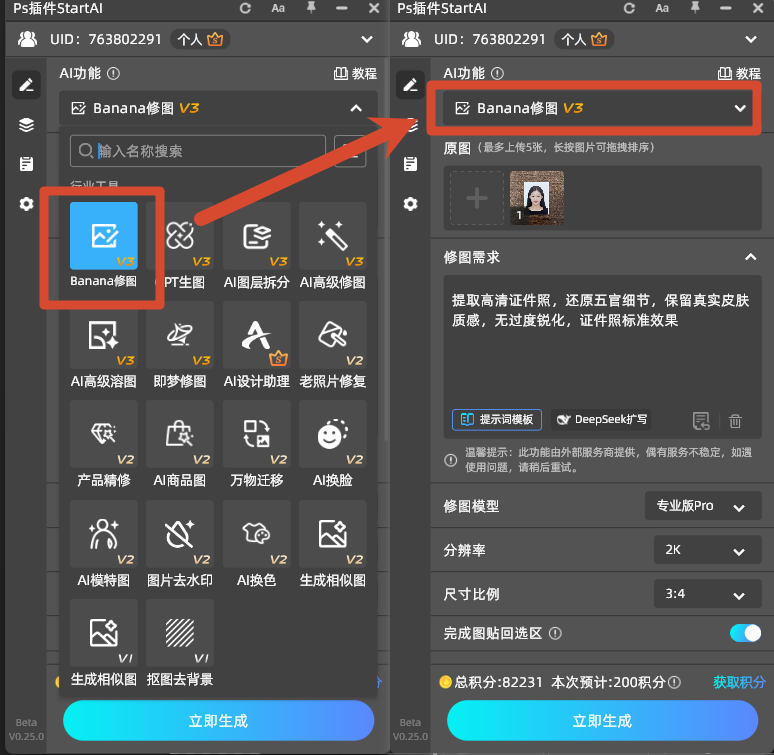Select the 抠图去背景 tool

(x=180, y=633)
